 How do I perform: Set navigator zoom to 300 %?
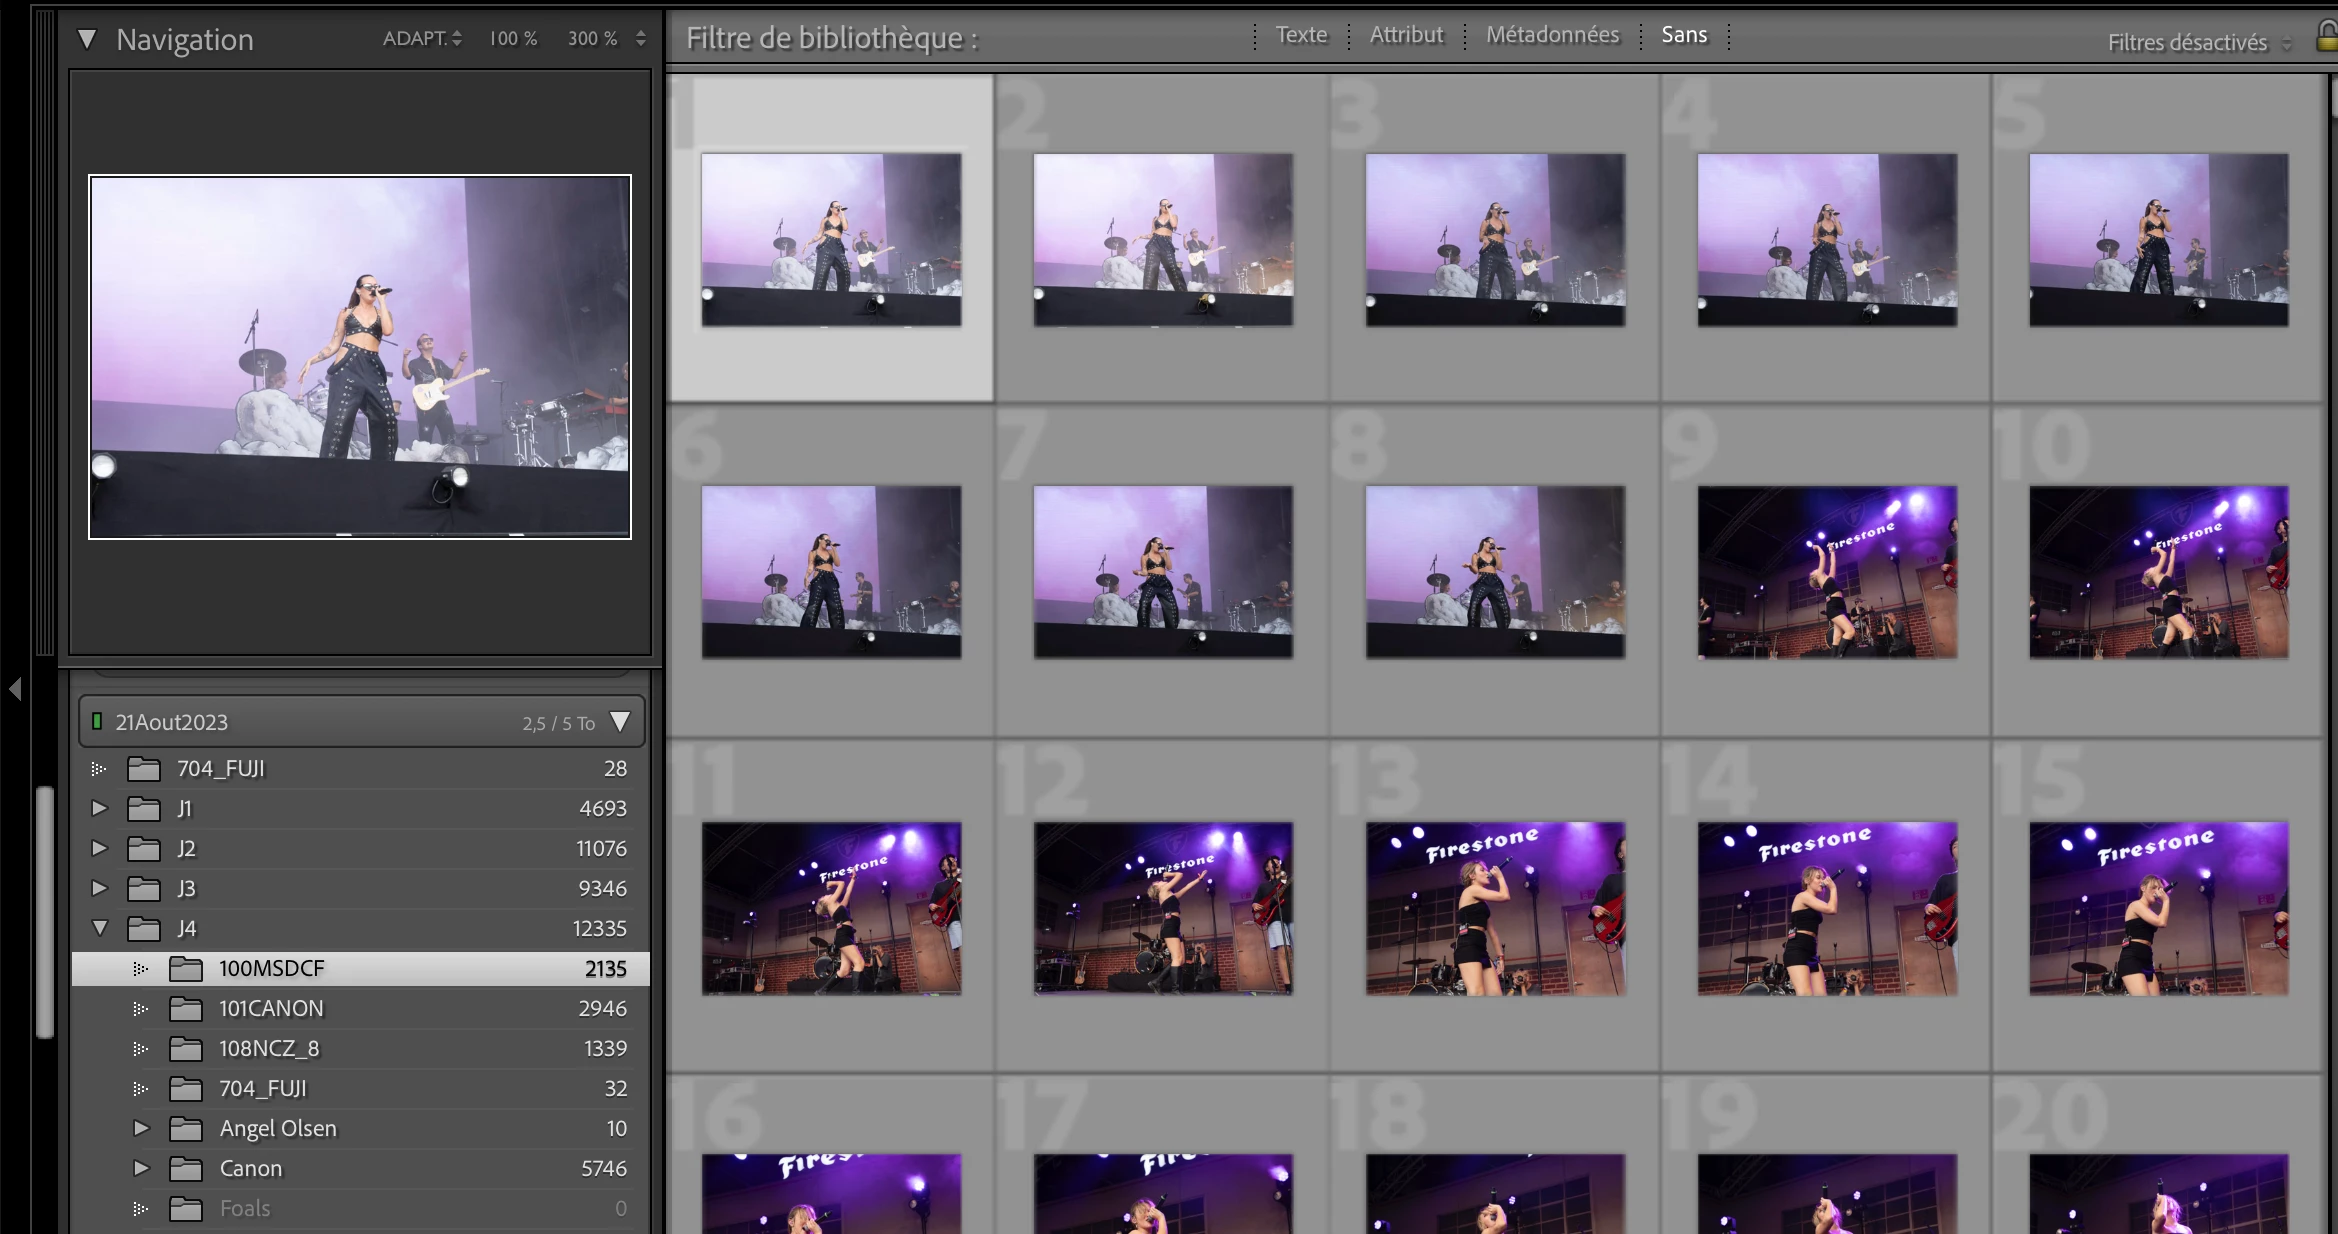[x=592, y=39]
